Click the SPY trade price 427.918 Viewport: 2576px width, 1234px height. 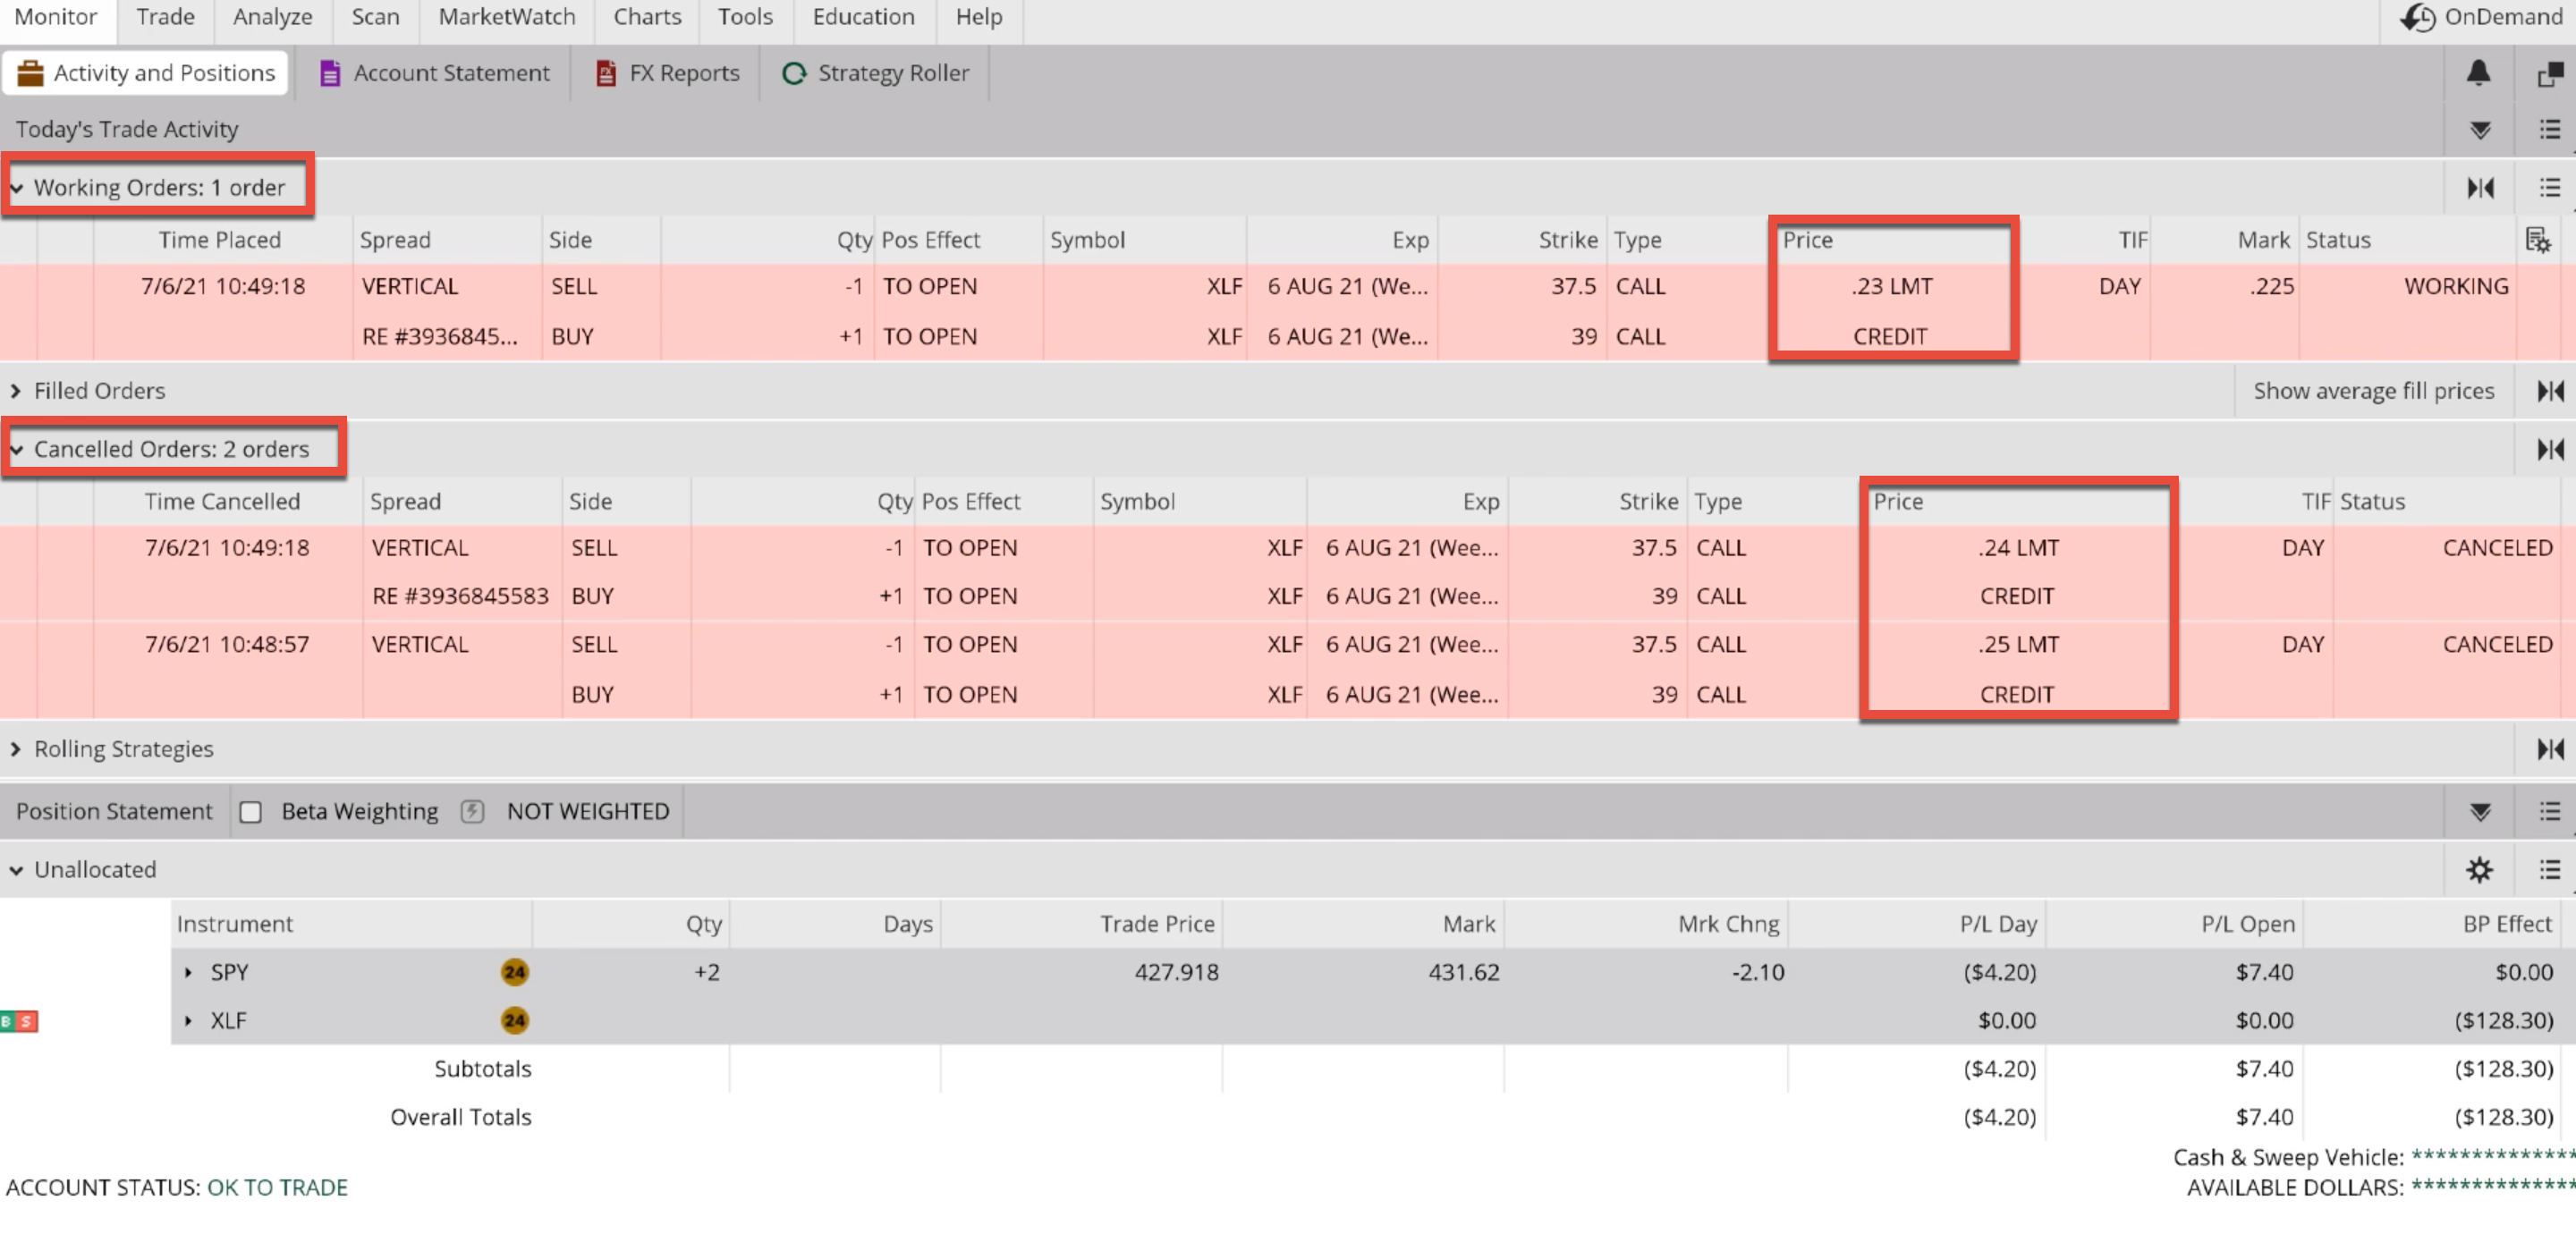tap(1176, 972)
